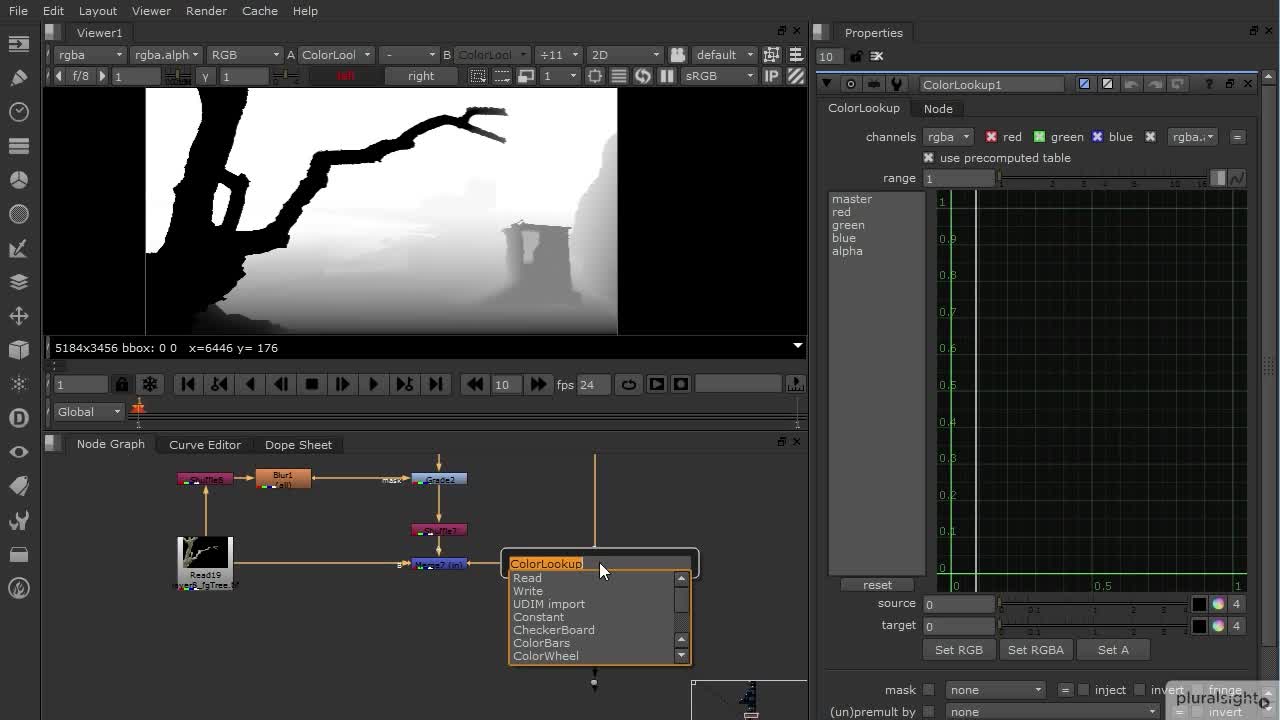Click the Set A button
The height and width of the screenshot is (720, 1280).
1113,650
